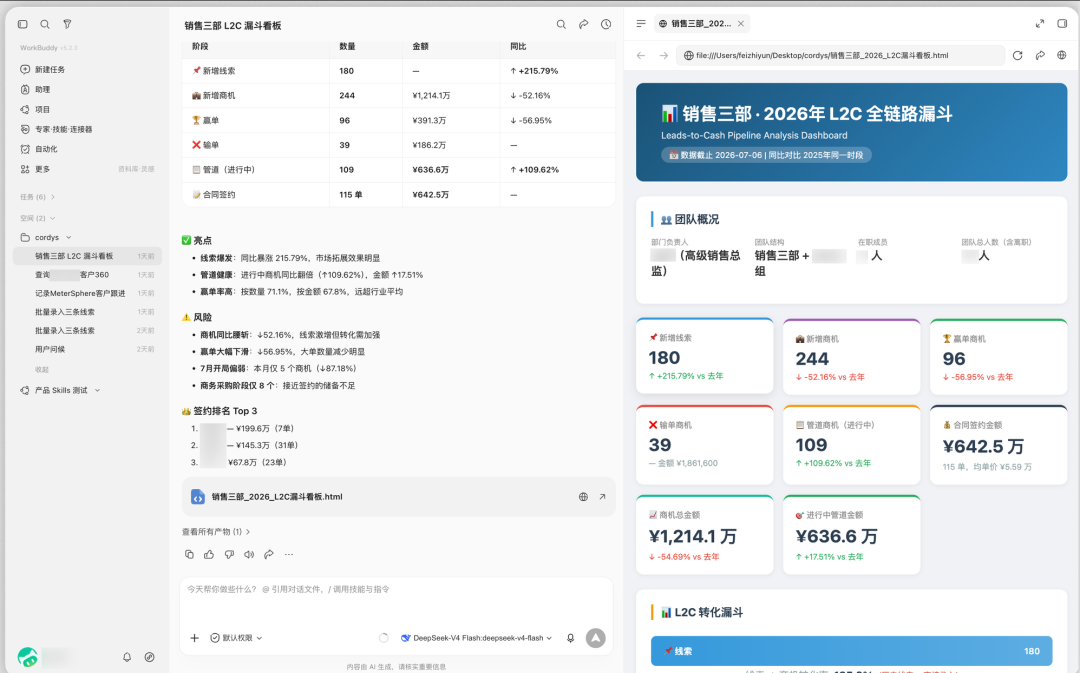This screenshot has width=1080, height=673.
Task: Click the thumbs up icon
Action: [x=209, y=555]
